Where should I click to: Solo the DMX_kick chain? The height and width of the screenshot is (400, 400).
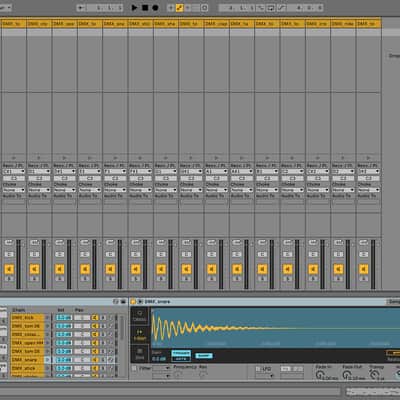point(103,318)
